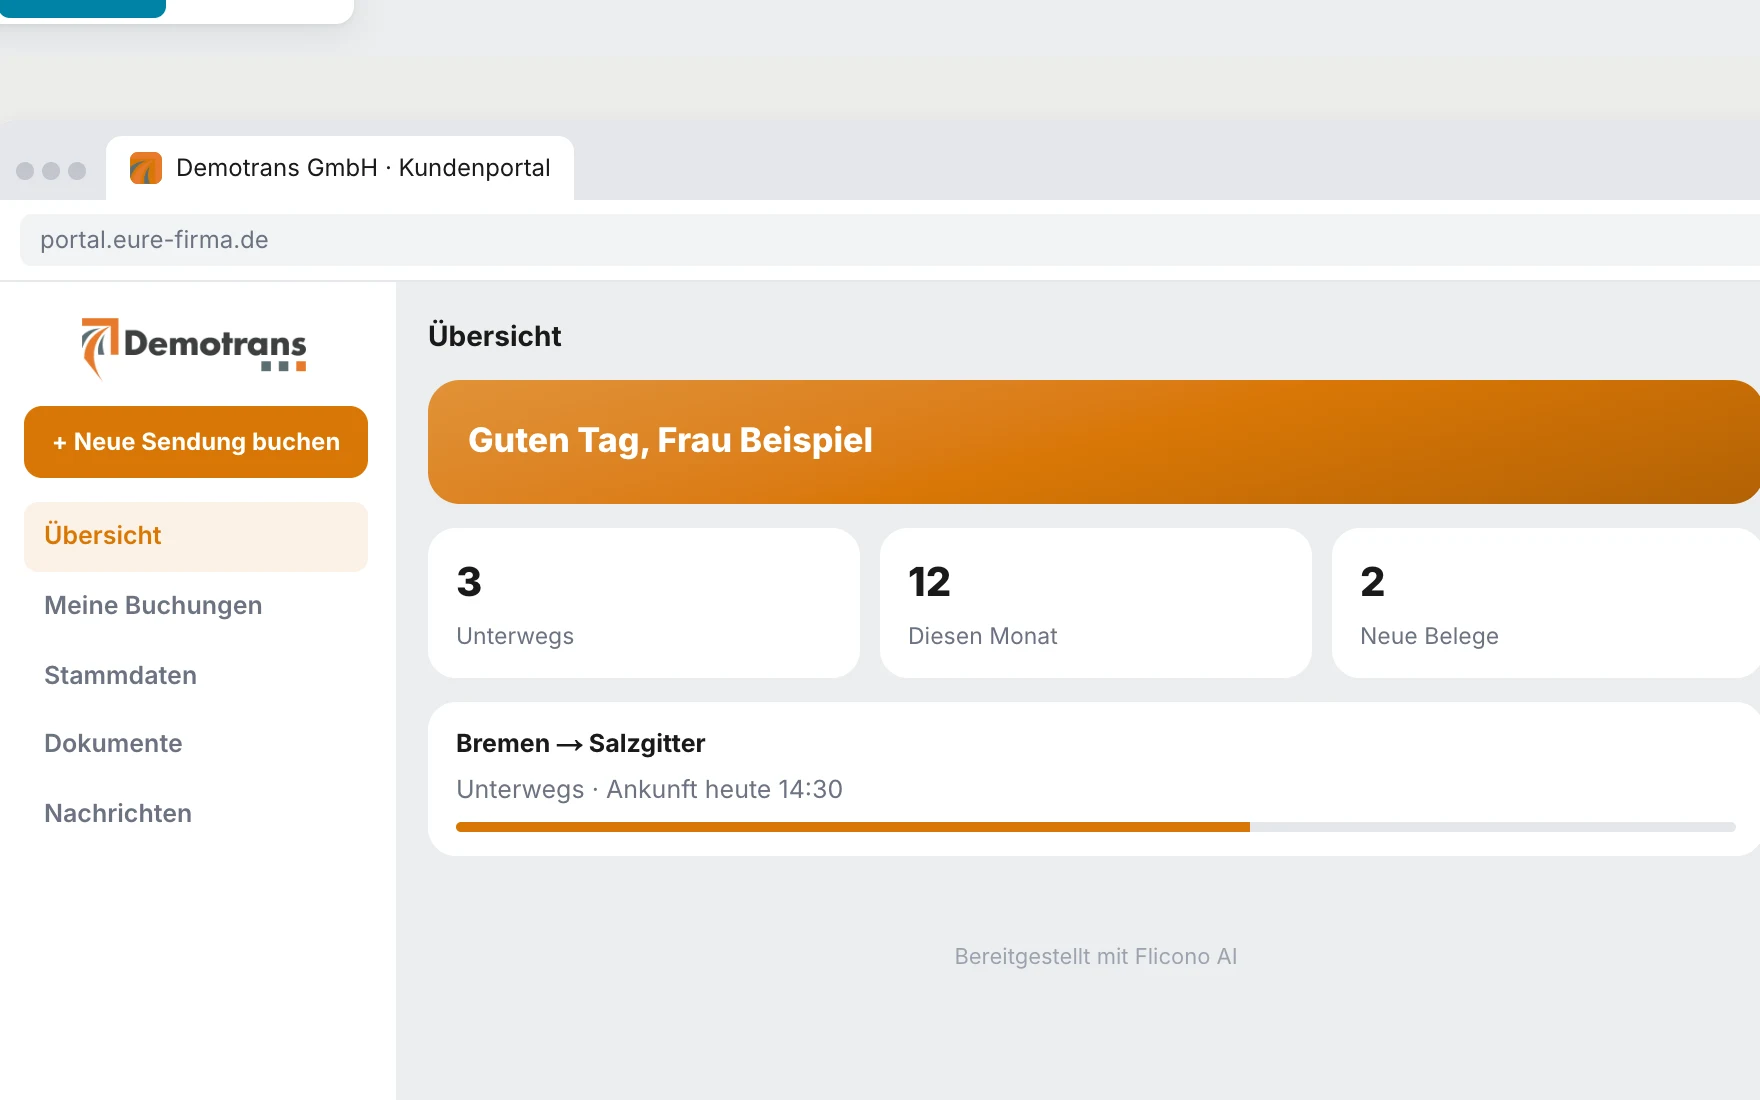Click the 3 Unterwegs stat card
This screenshot has height=1100, width=1760.
(x=644, y=603)
